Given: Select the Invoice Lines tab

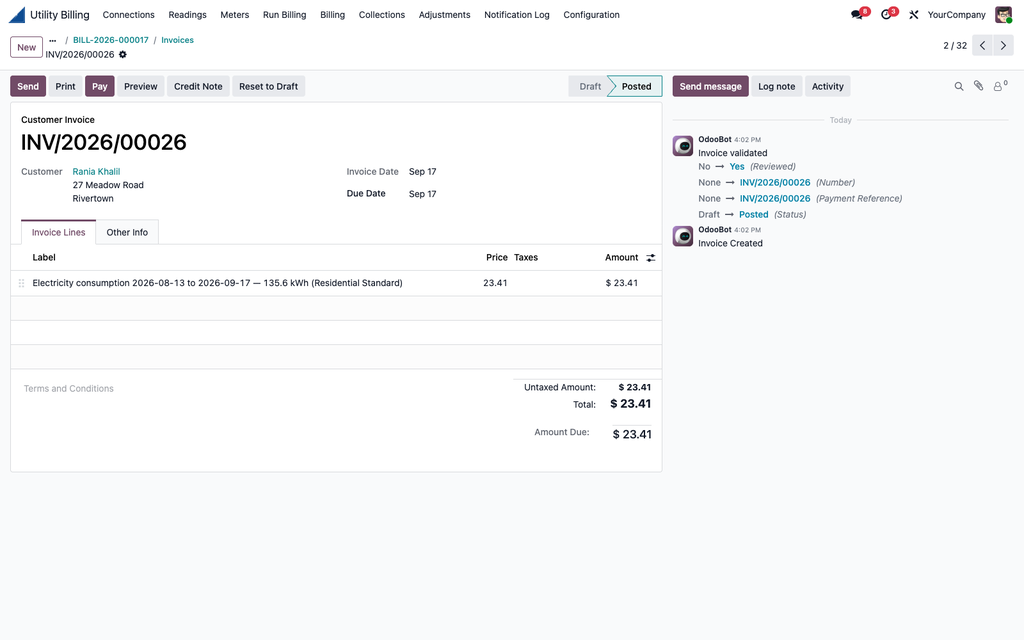Looking at the screenshot, I should point(58,232).
